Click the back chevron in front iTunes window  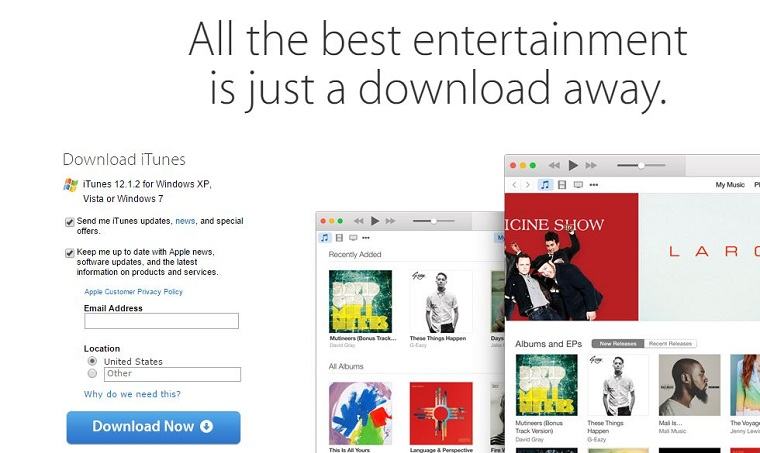514,185
